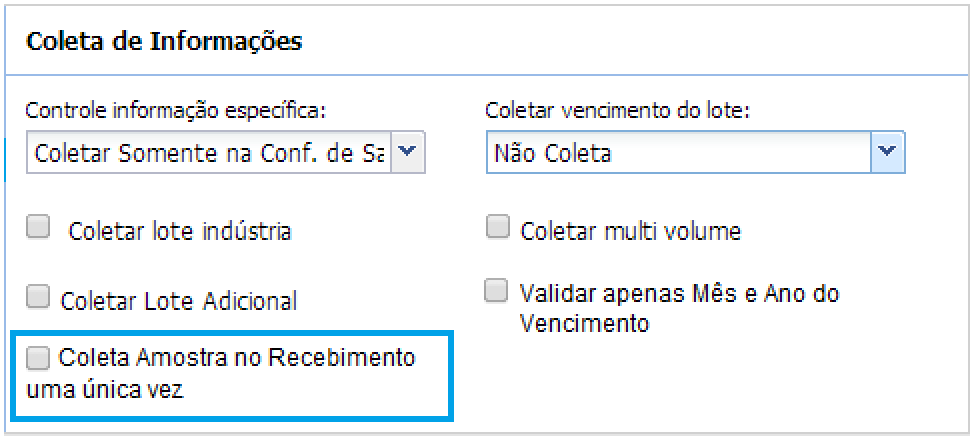Tick the Coletar lote indústria checkbox
Screen dimensions: 976x438
(x=38, y=229)
